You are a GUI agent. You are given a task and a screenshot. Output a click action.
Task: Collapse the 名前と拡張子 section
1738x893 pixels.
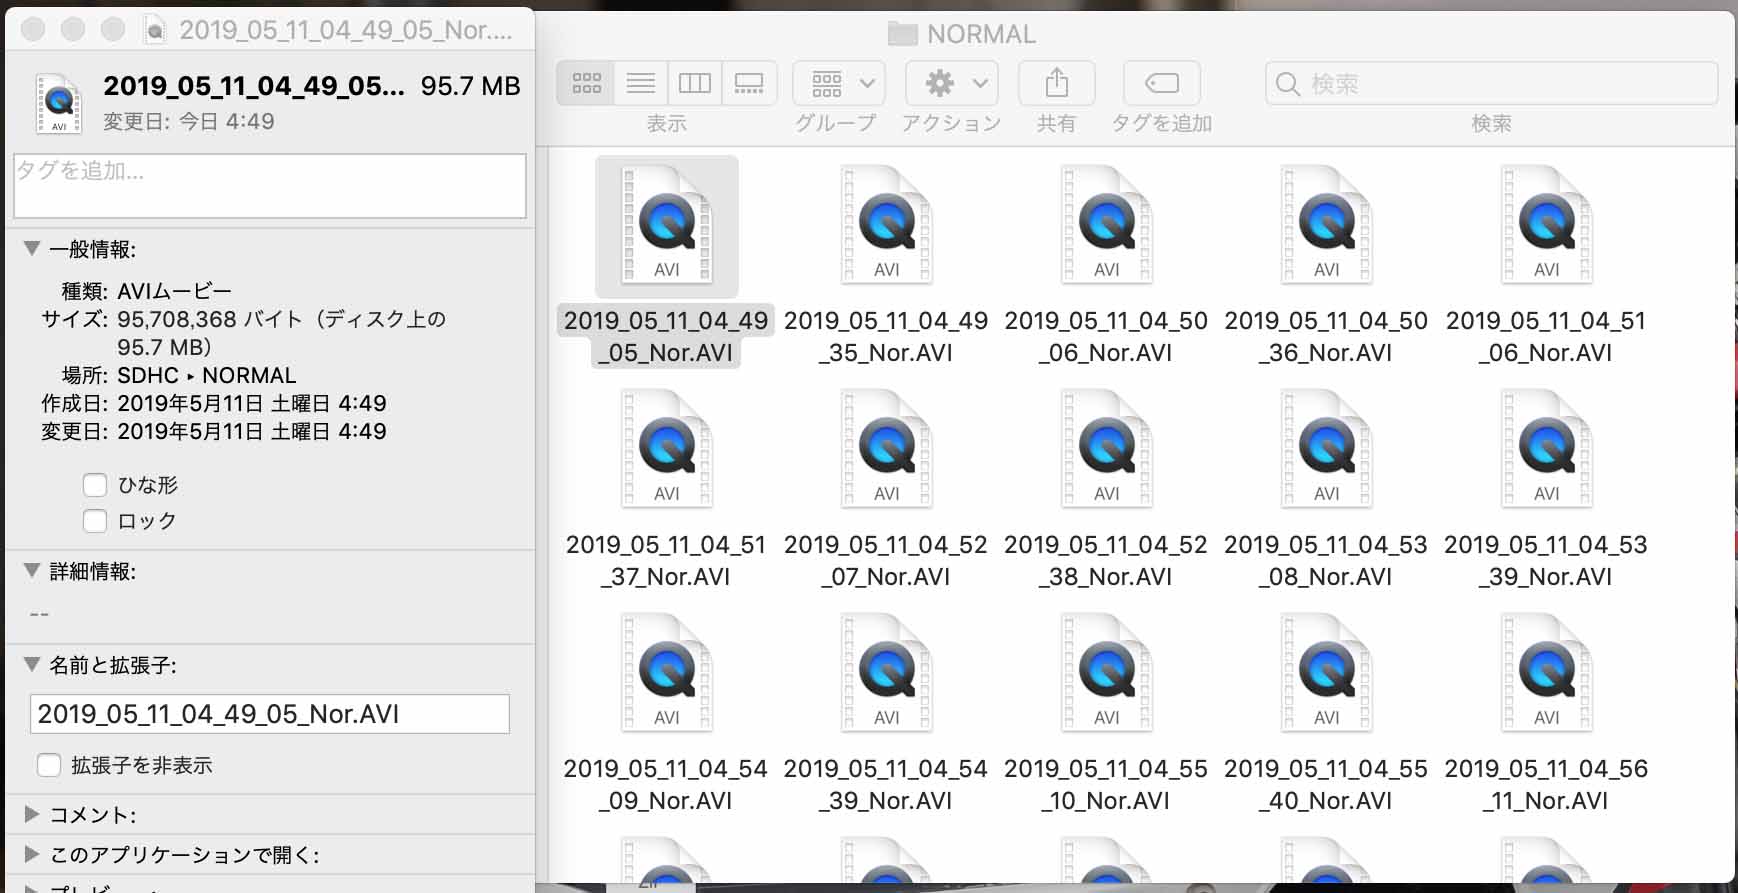point(32,664)
